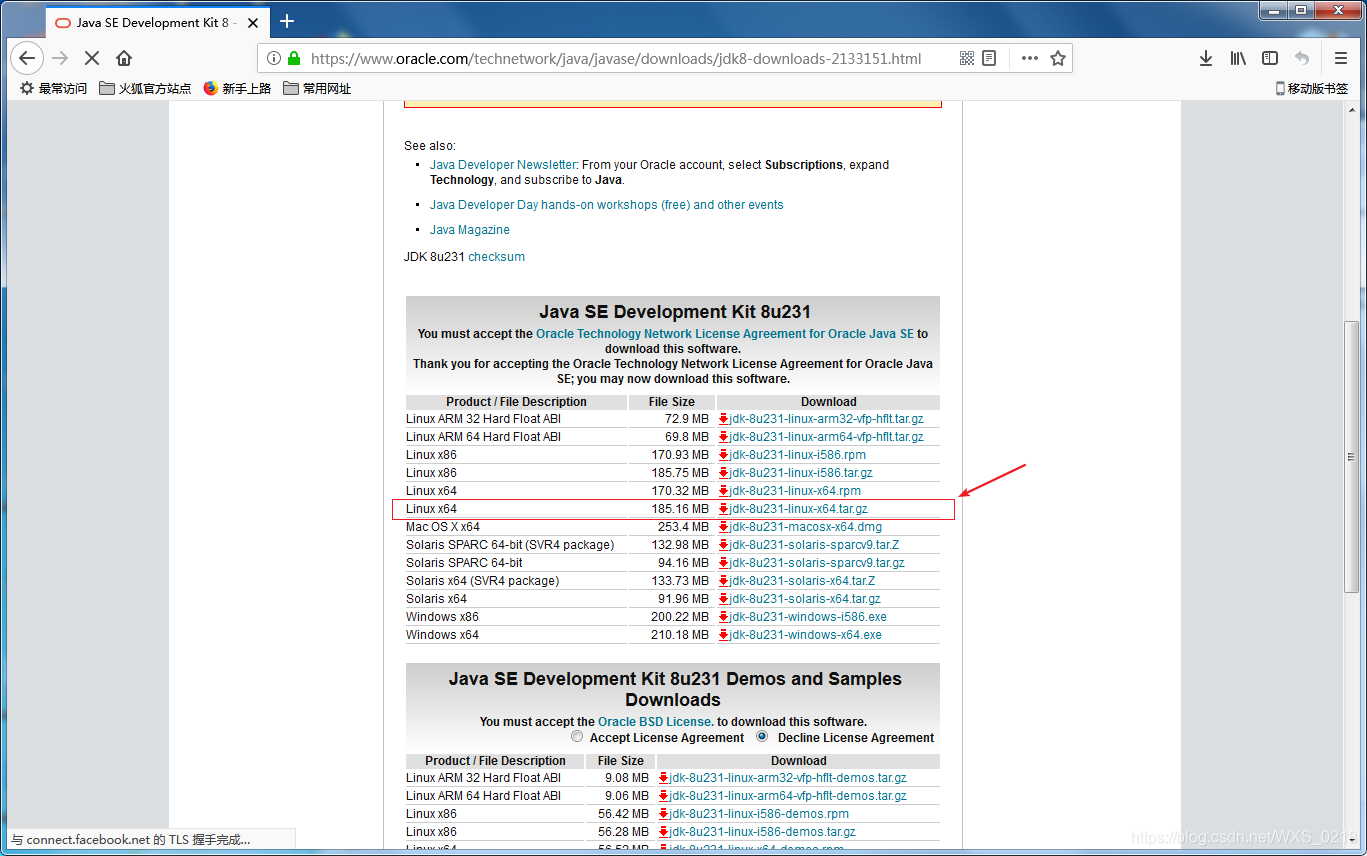Click the red download arrow for macosx-x64.dmg
The image size is (1367, 856).
pos(724,527)
